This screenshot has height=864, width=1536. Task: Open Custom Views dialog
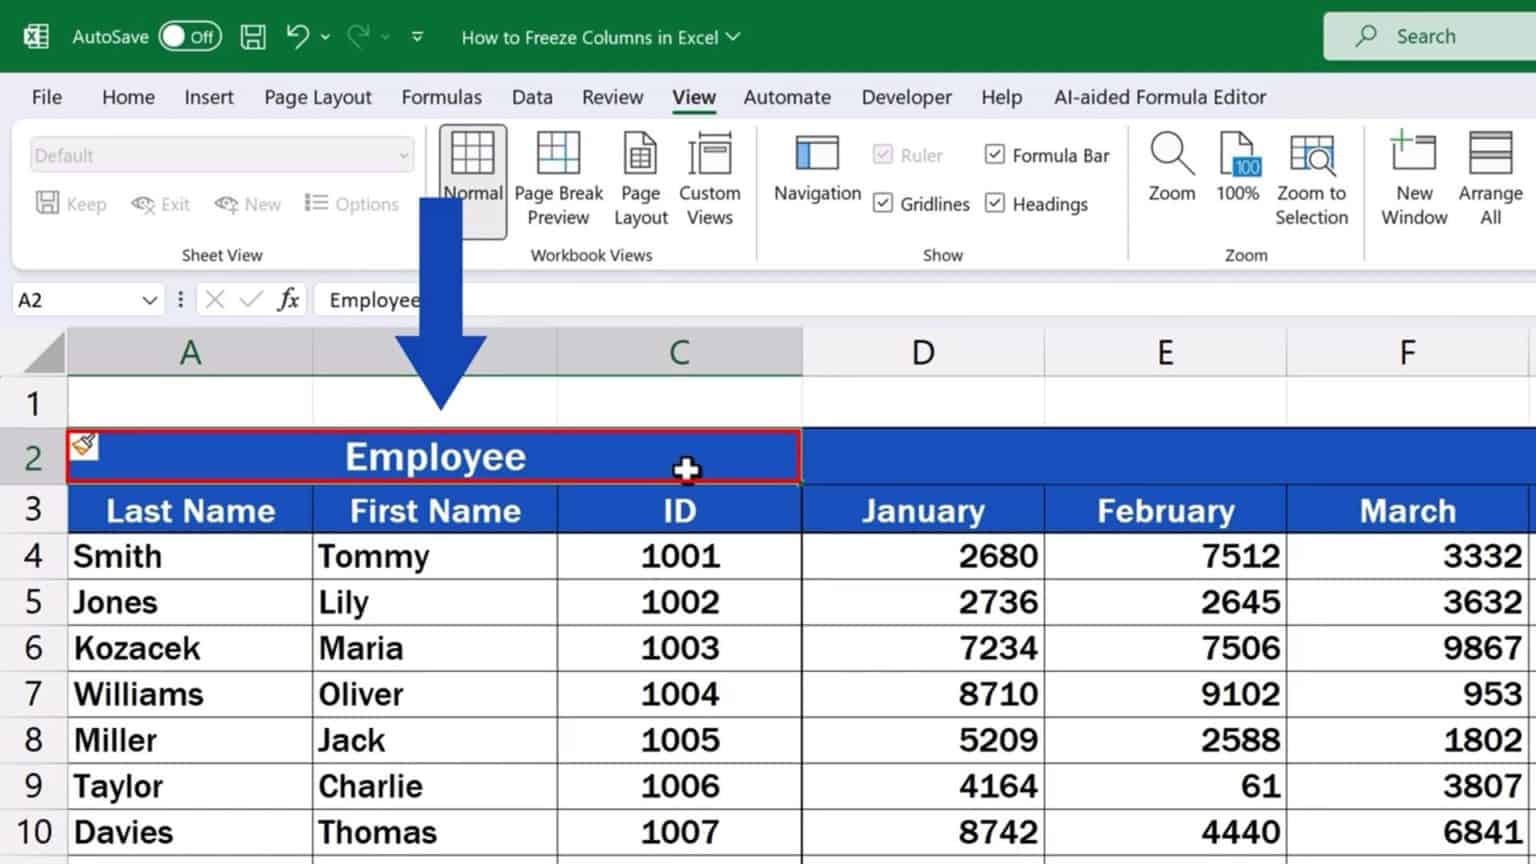709,178
